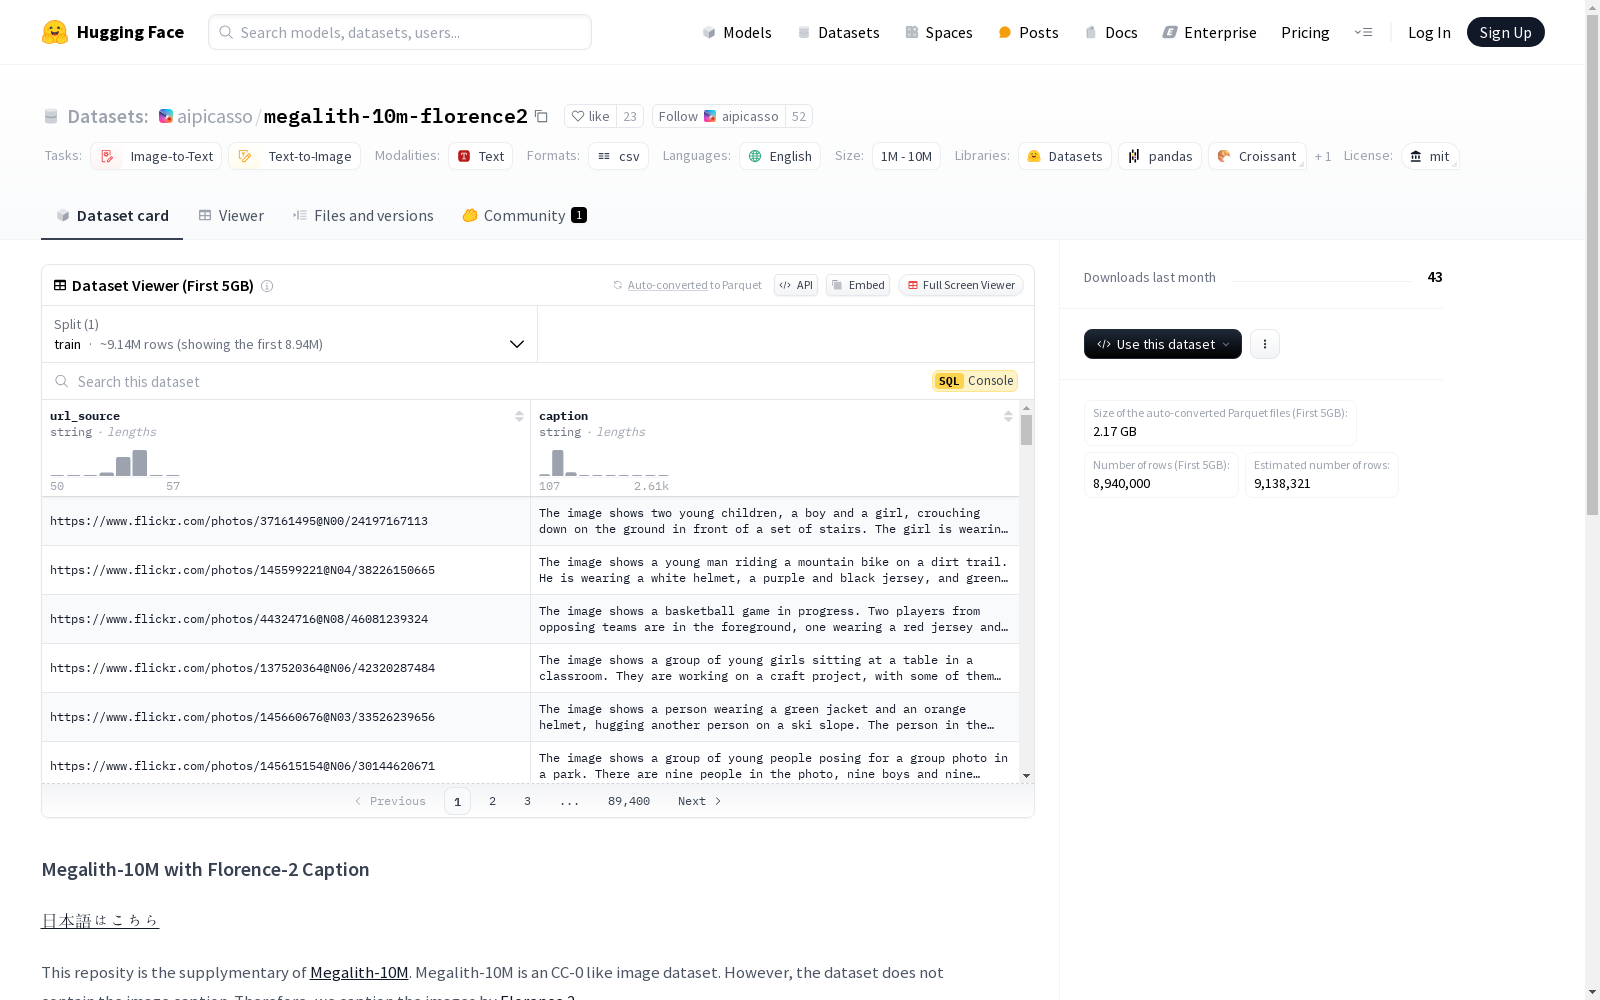Select the Text modality tag
The width and height of the screenshot is (1600, 1000).
[x=481, y=156]
